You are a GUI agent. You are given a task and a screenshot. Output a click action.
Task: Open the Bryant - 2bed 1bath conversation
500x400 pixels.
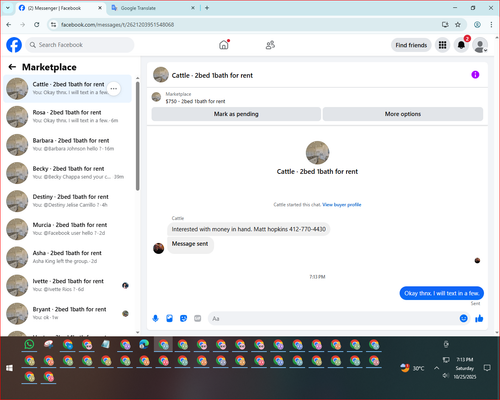67,313
